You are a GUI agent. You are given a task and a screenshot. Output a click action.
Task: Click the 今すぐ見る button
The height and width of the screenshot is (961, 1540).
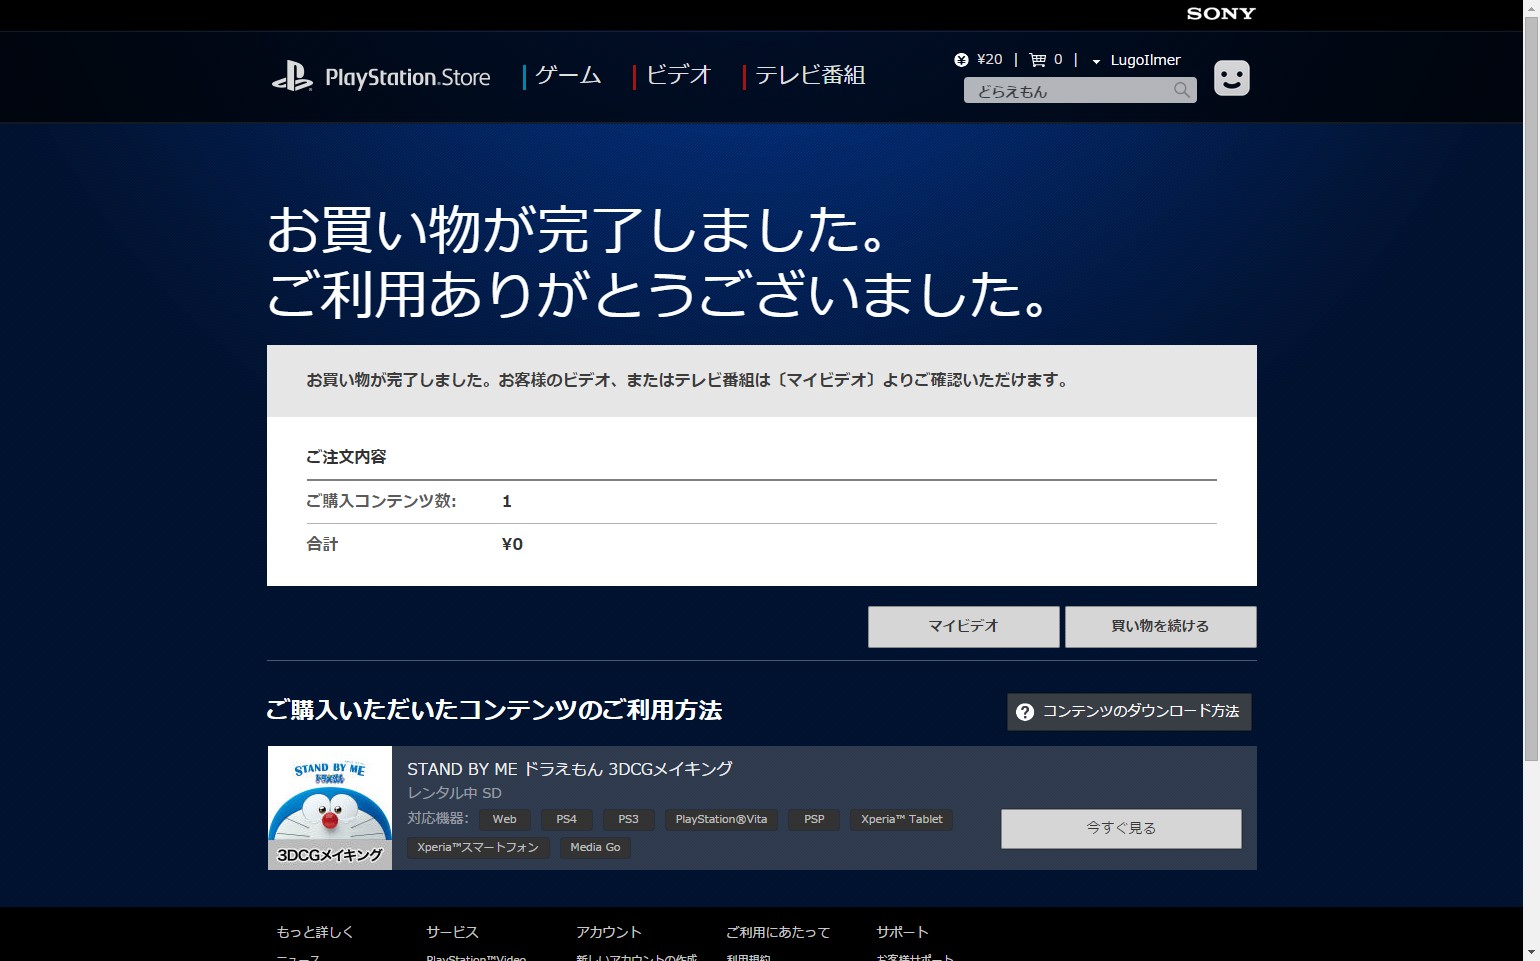click(x=1121, y=828)
